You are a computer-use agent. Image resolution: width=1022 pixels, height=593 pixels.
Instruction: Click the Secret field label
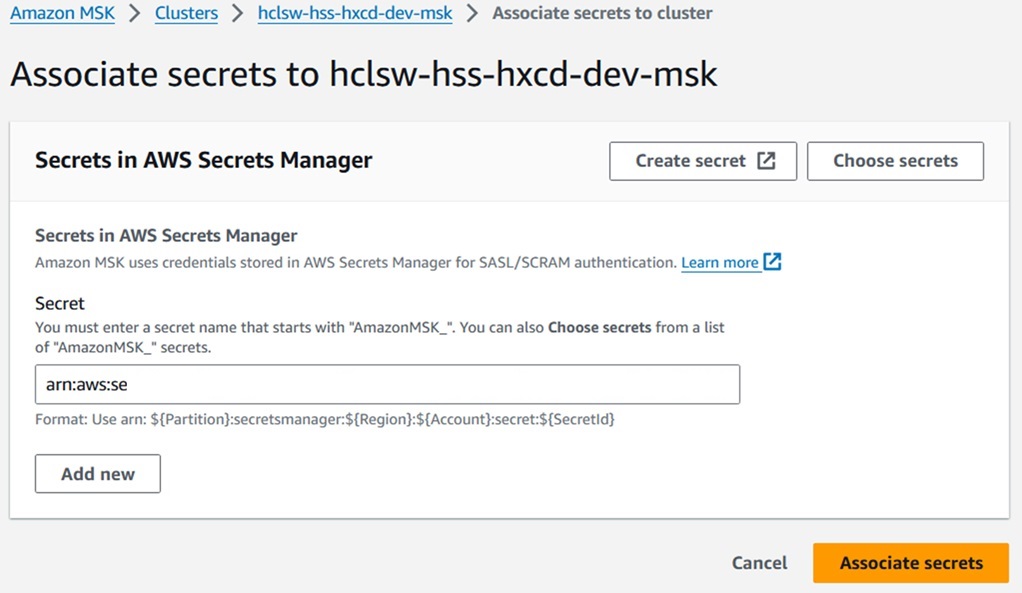pyautogui.click(x=60, y=303)
